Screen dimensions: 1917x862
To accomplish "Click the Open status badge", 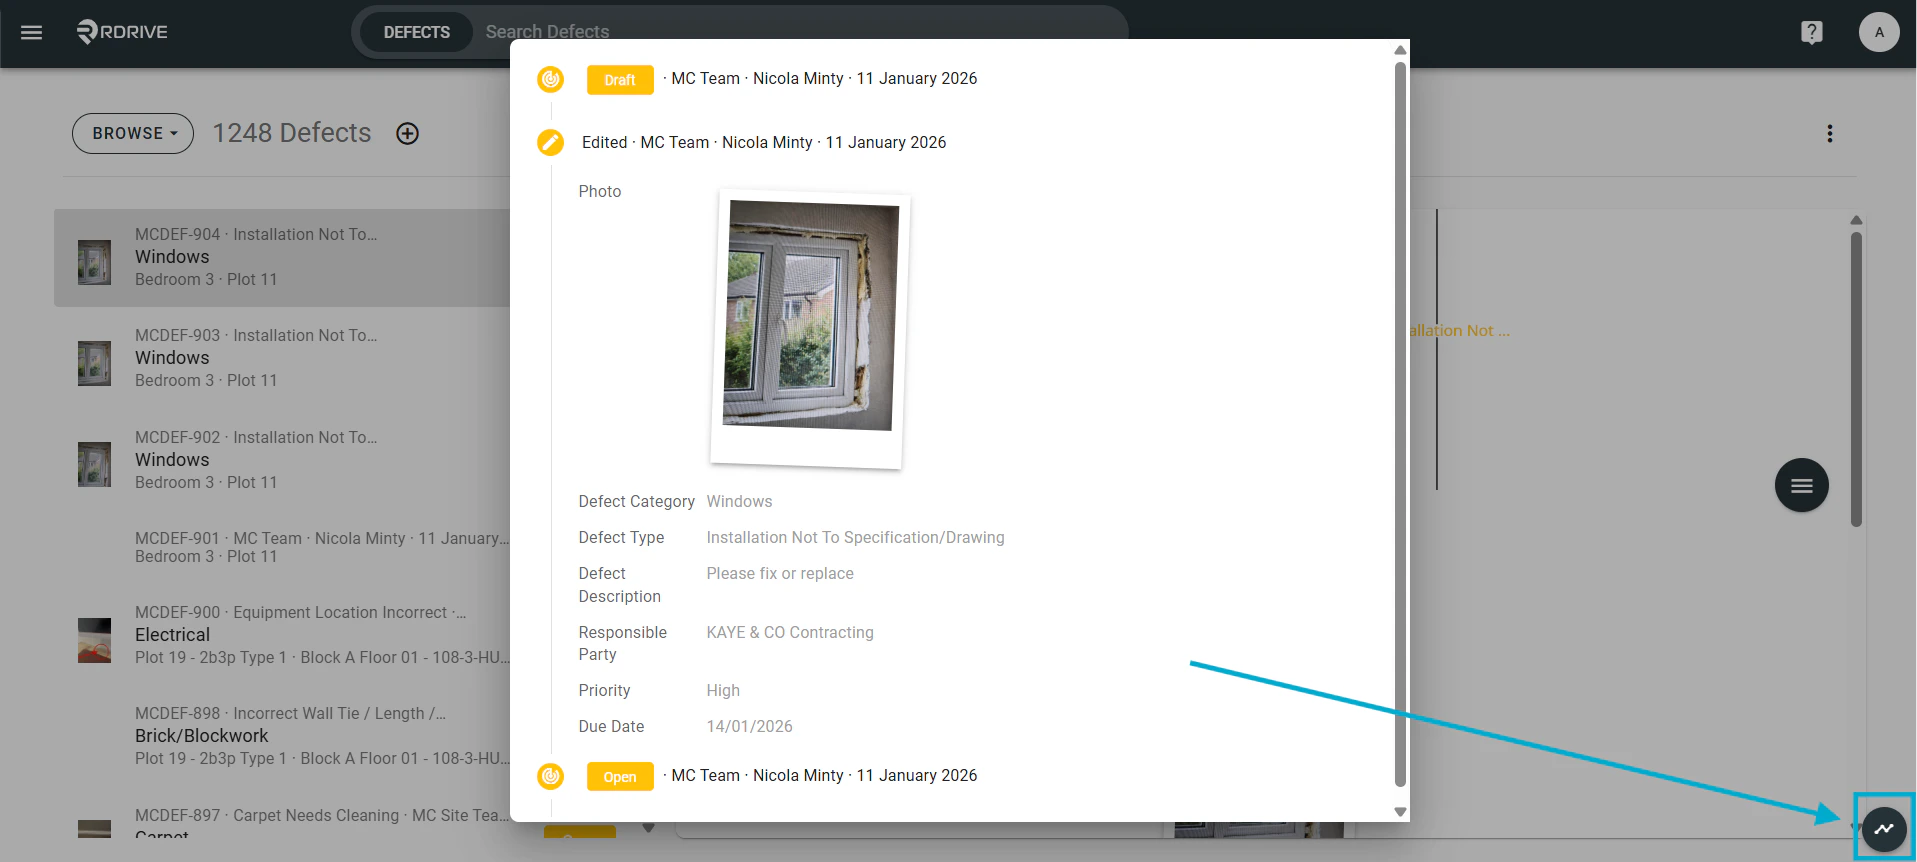I will [x=620, y=777].
